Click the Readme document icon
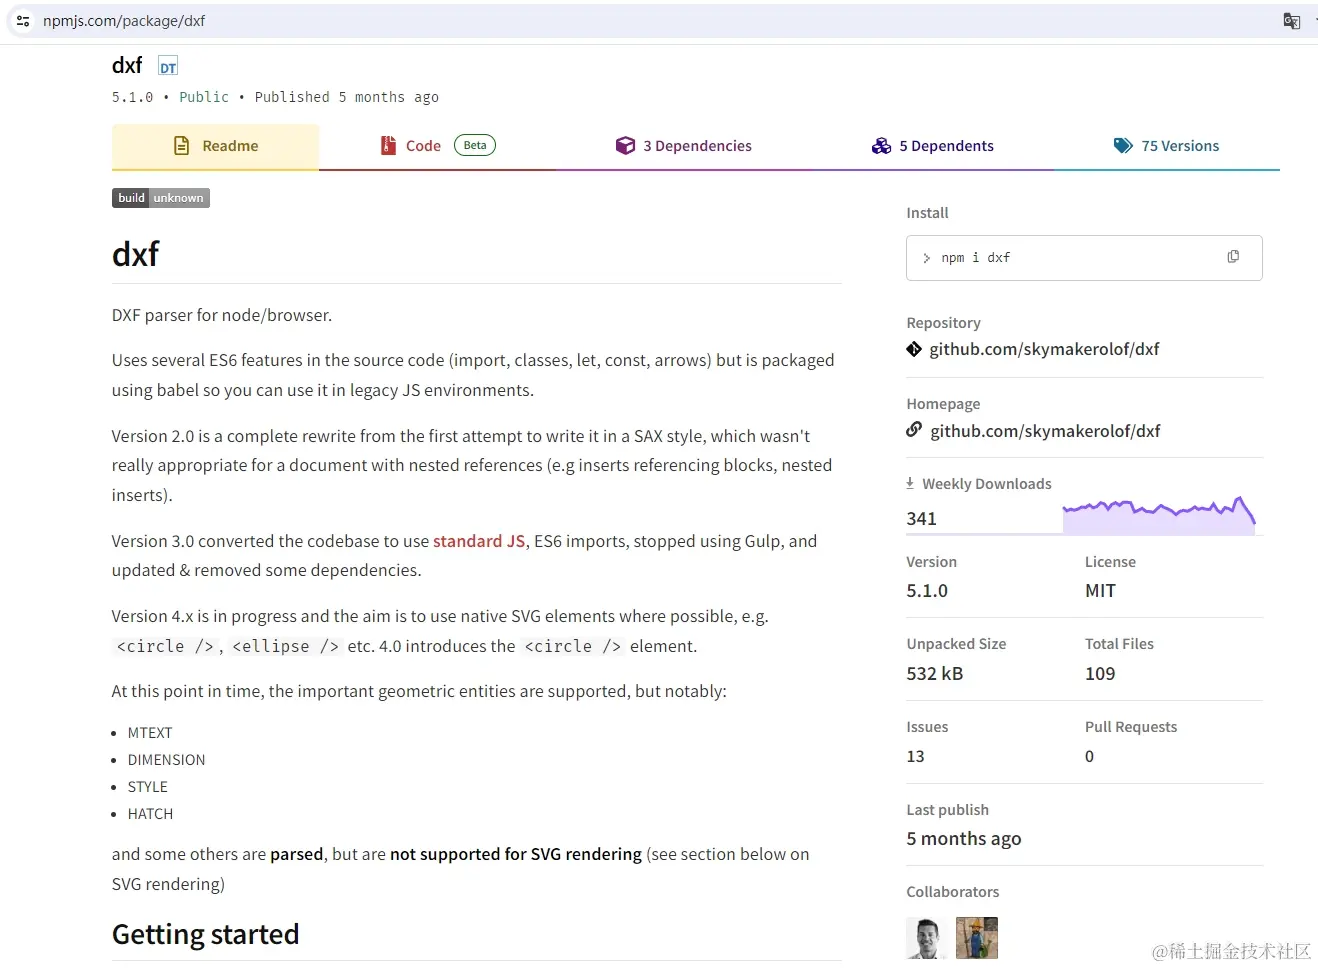The height and width of the screenshot is (968, 1318). pyautogui.click(x=182, y=146)
